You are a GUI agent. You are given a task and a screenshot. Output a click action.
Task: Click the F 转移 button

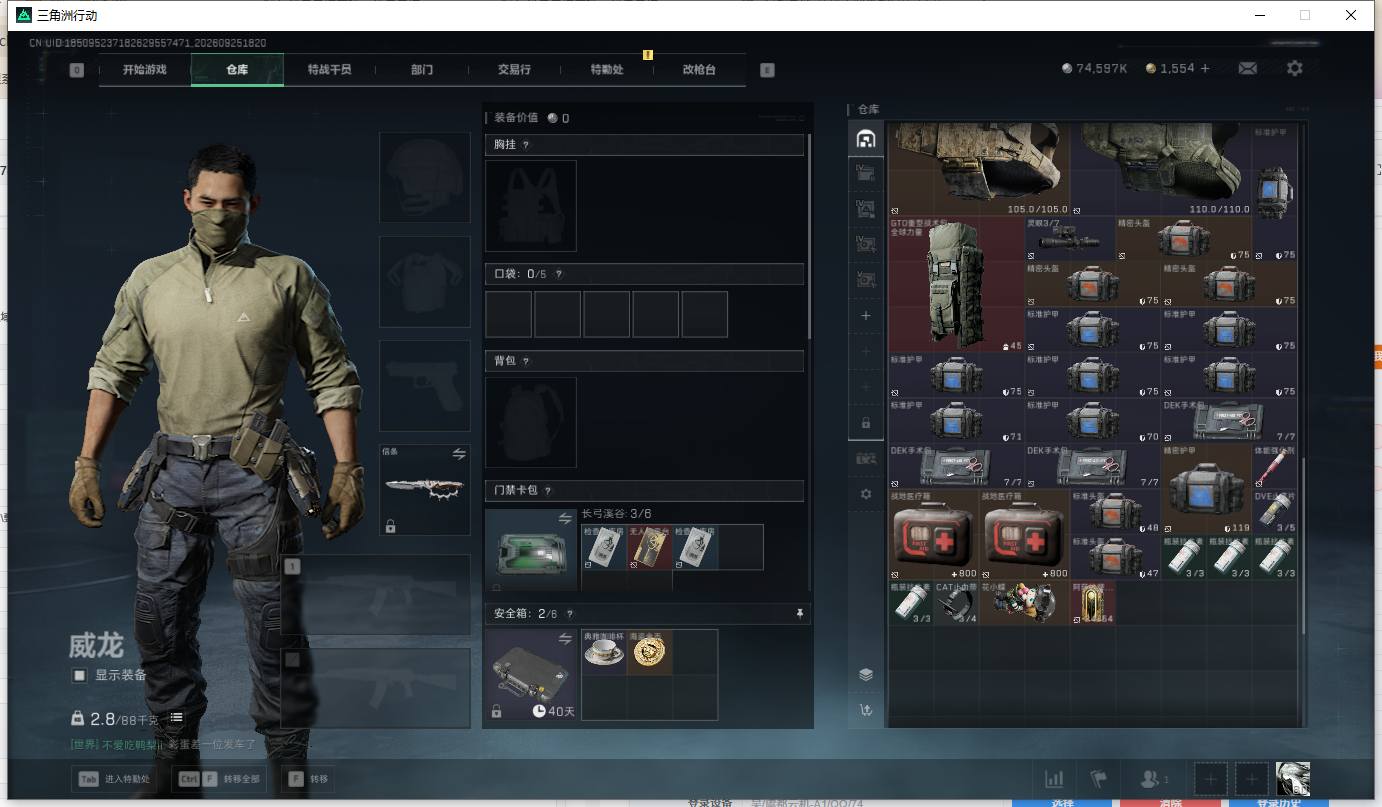pyautogui.click(x=310, y=779)
